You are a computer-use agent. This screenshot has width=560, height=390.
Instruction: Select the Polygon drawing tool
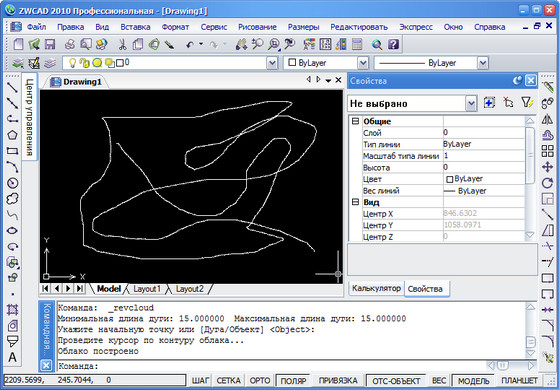pyautogui.click(x=12, y=135)
